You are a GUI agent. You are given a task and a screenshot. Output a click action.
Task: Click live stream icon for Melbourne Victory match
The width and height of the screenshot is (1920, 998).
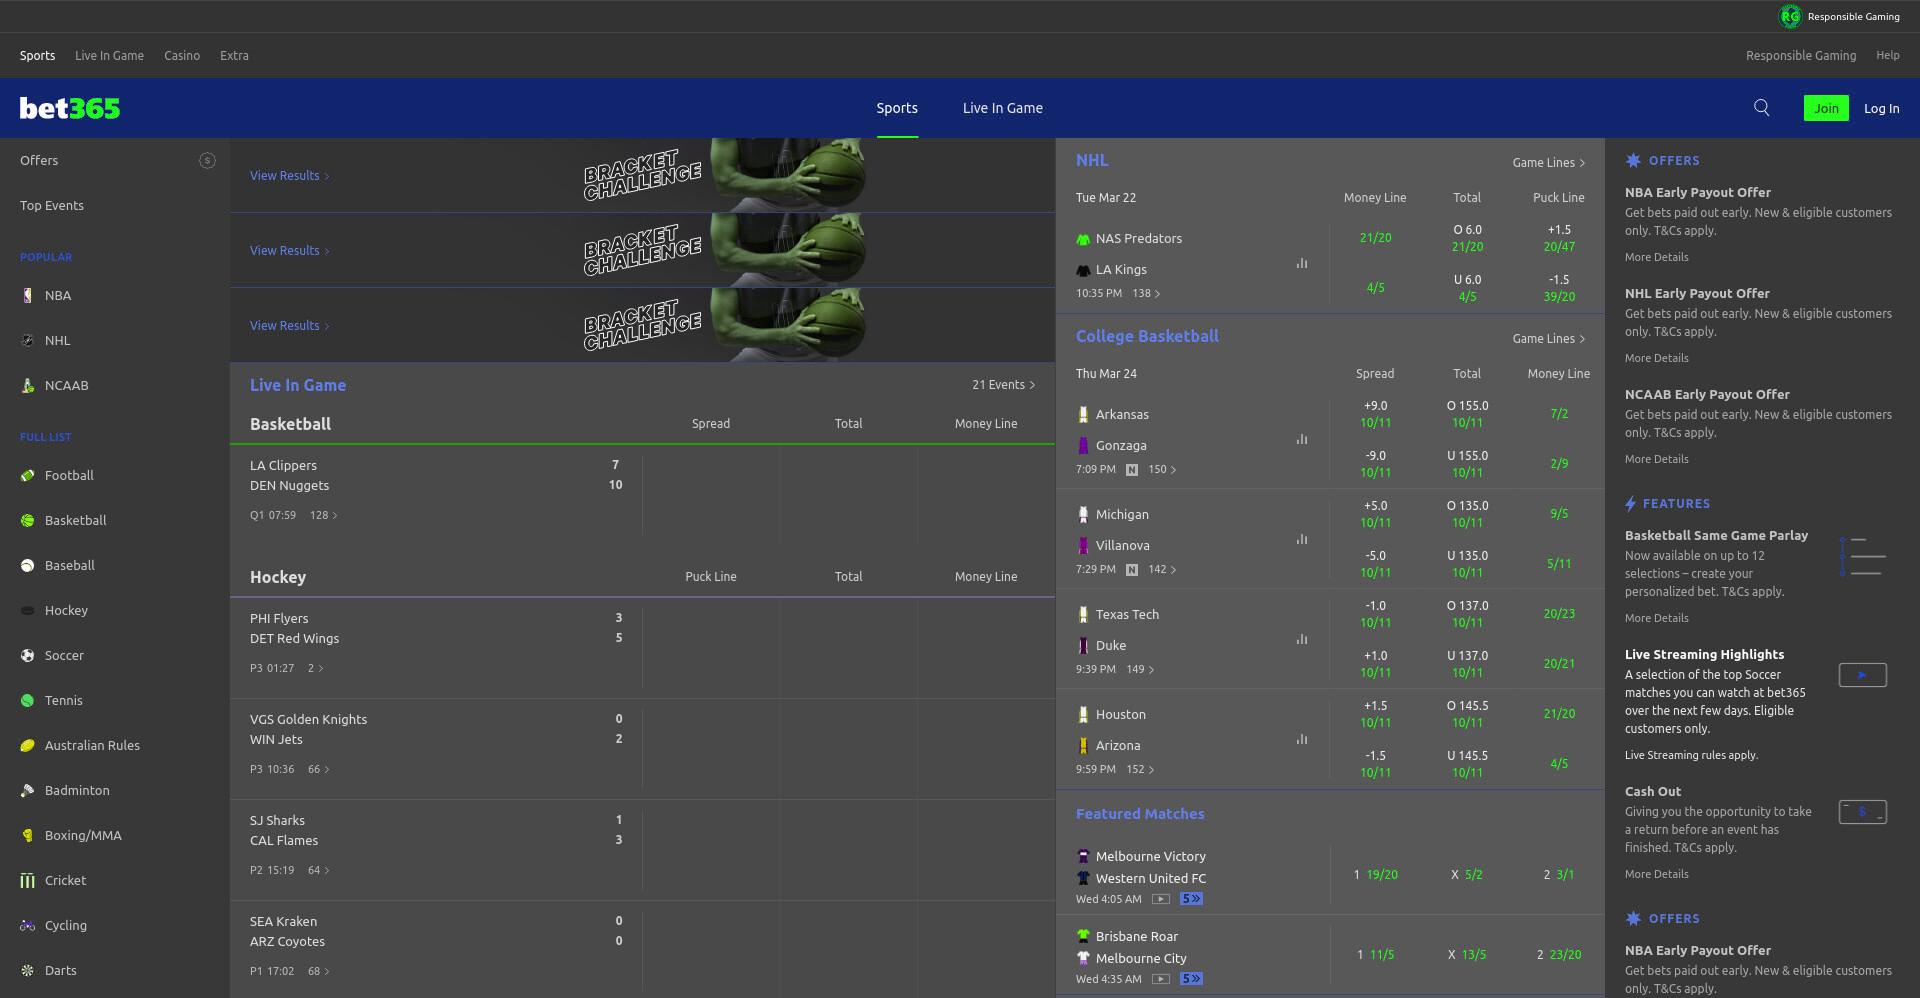pyautogui.click(x=1161, y=899)
